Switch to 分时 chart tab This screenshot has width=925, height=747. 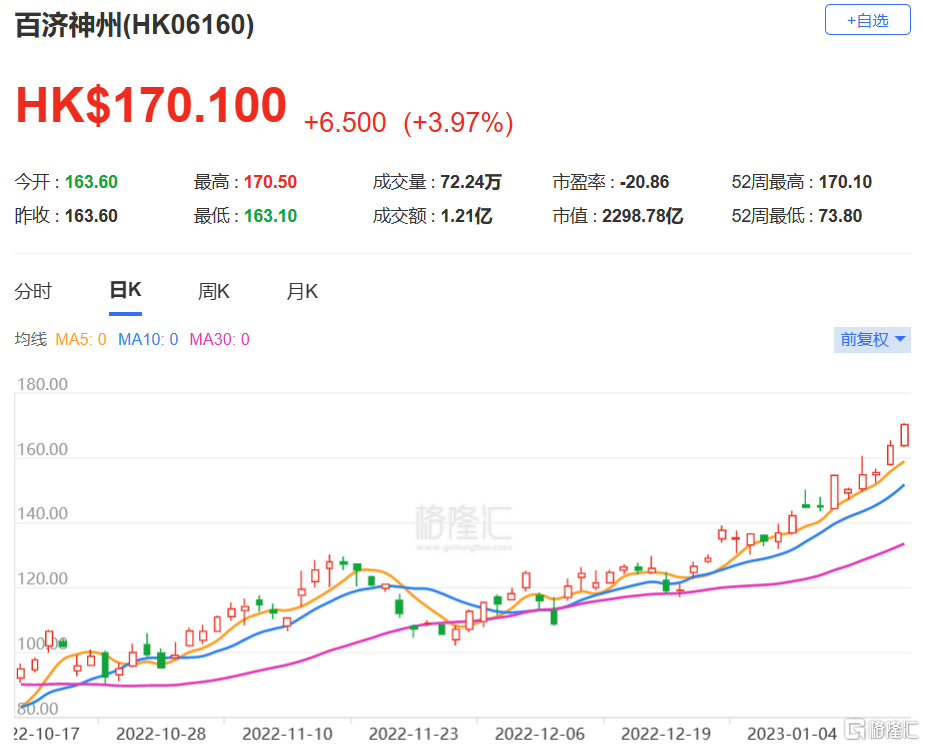(33, 292)
